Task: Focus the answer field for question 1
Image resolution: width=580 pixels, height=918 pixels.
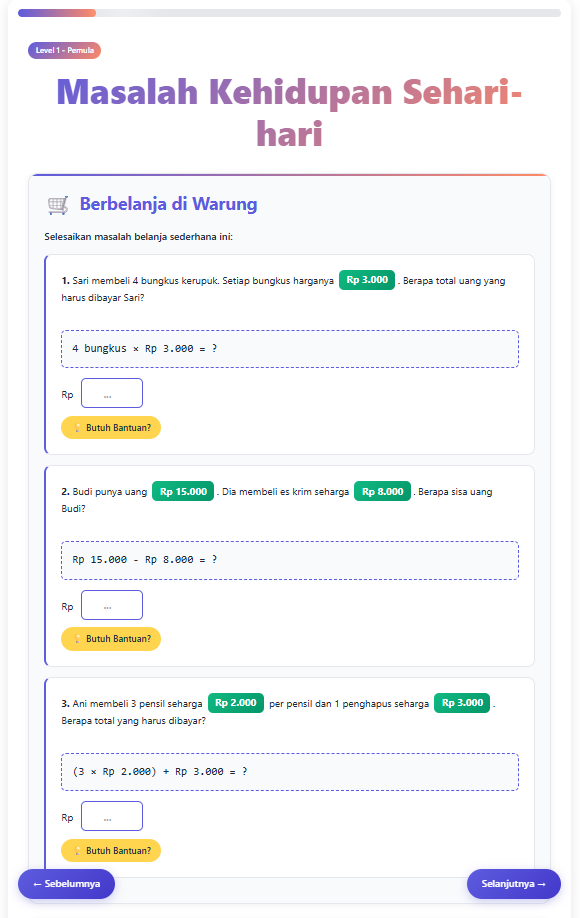Action: pos(112,393)
